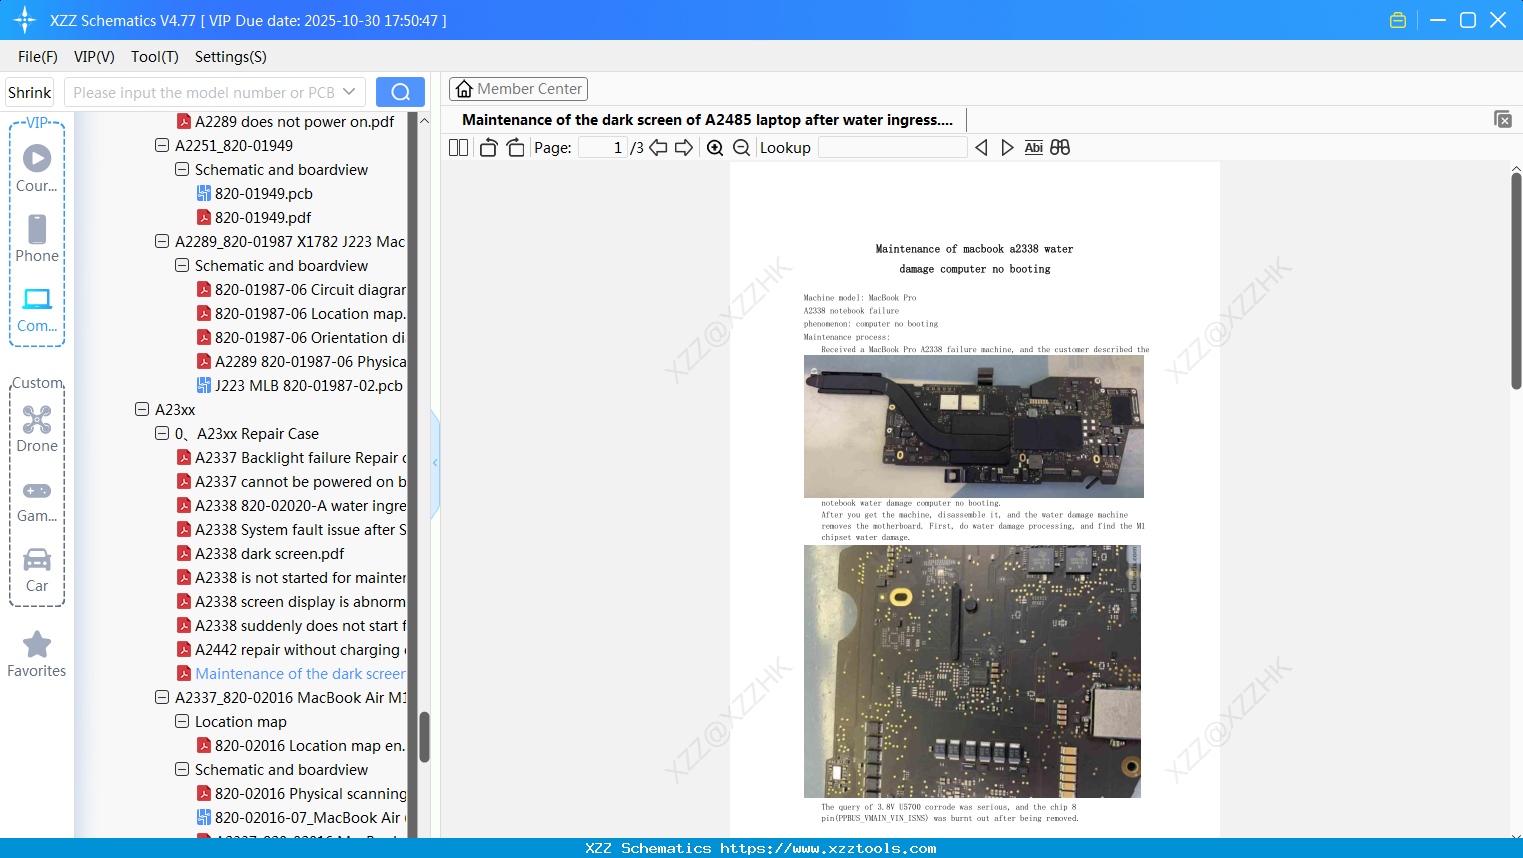This screenshot has width=1523, height=858.
Task: Collapse the A23xx node
Action: click(x=142, y=410)
